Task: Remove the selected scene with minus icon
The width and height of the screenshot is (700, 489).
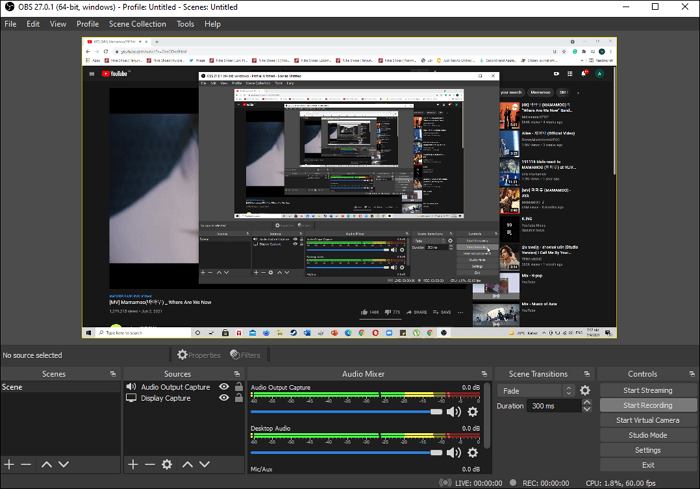Action: (26, 464)
